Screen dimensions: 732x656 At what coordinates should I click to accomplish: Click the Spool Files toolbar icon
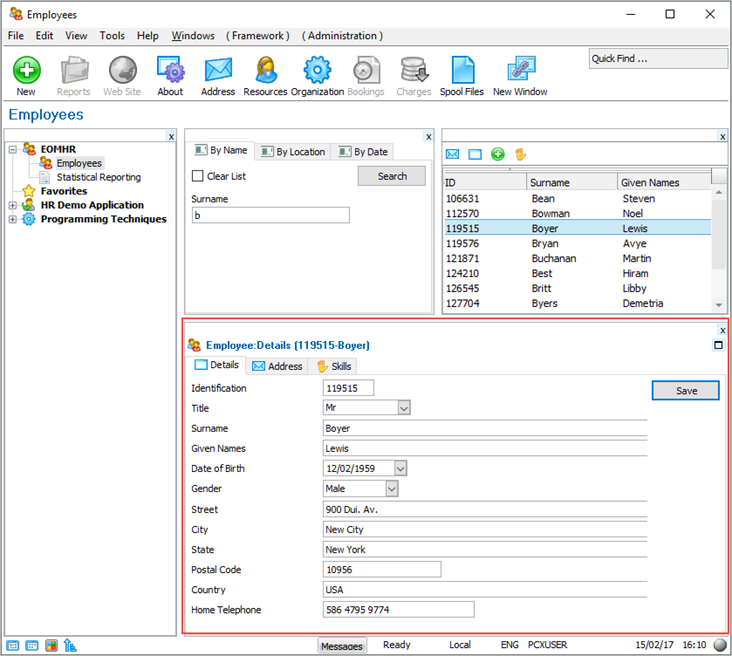click(x=461, y=71)
